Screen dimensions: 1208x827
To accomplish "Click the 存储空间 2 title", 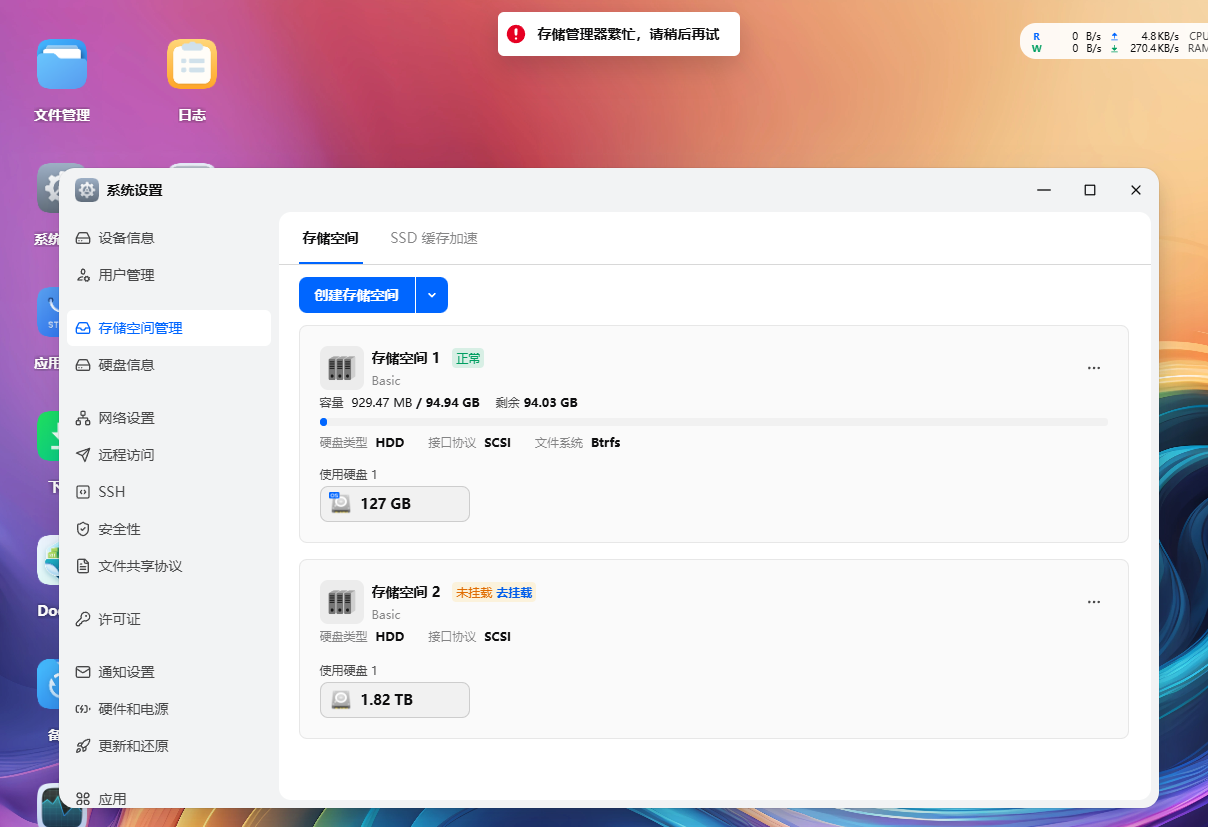I will click(406, 591).
